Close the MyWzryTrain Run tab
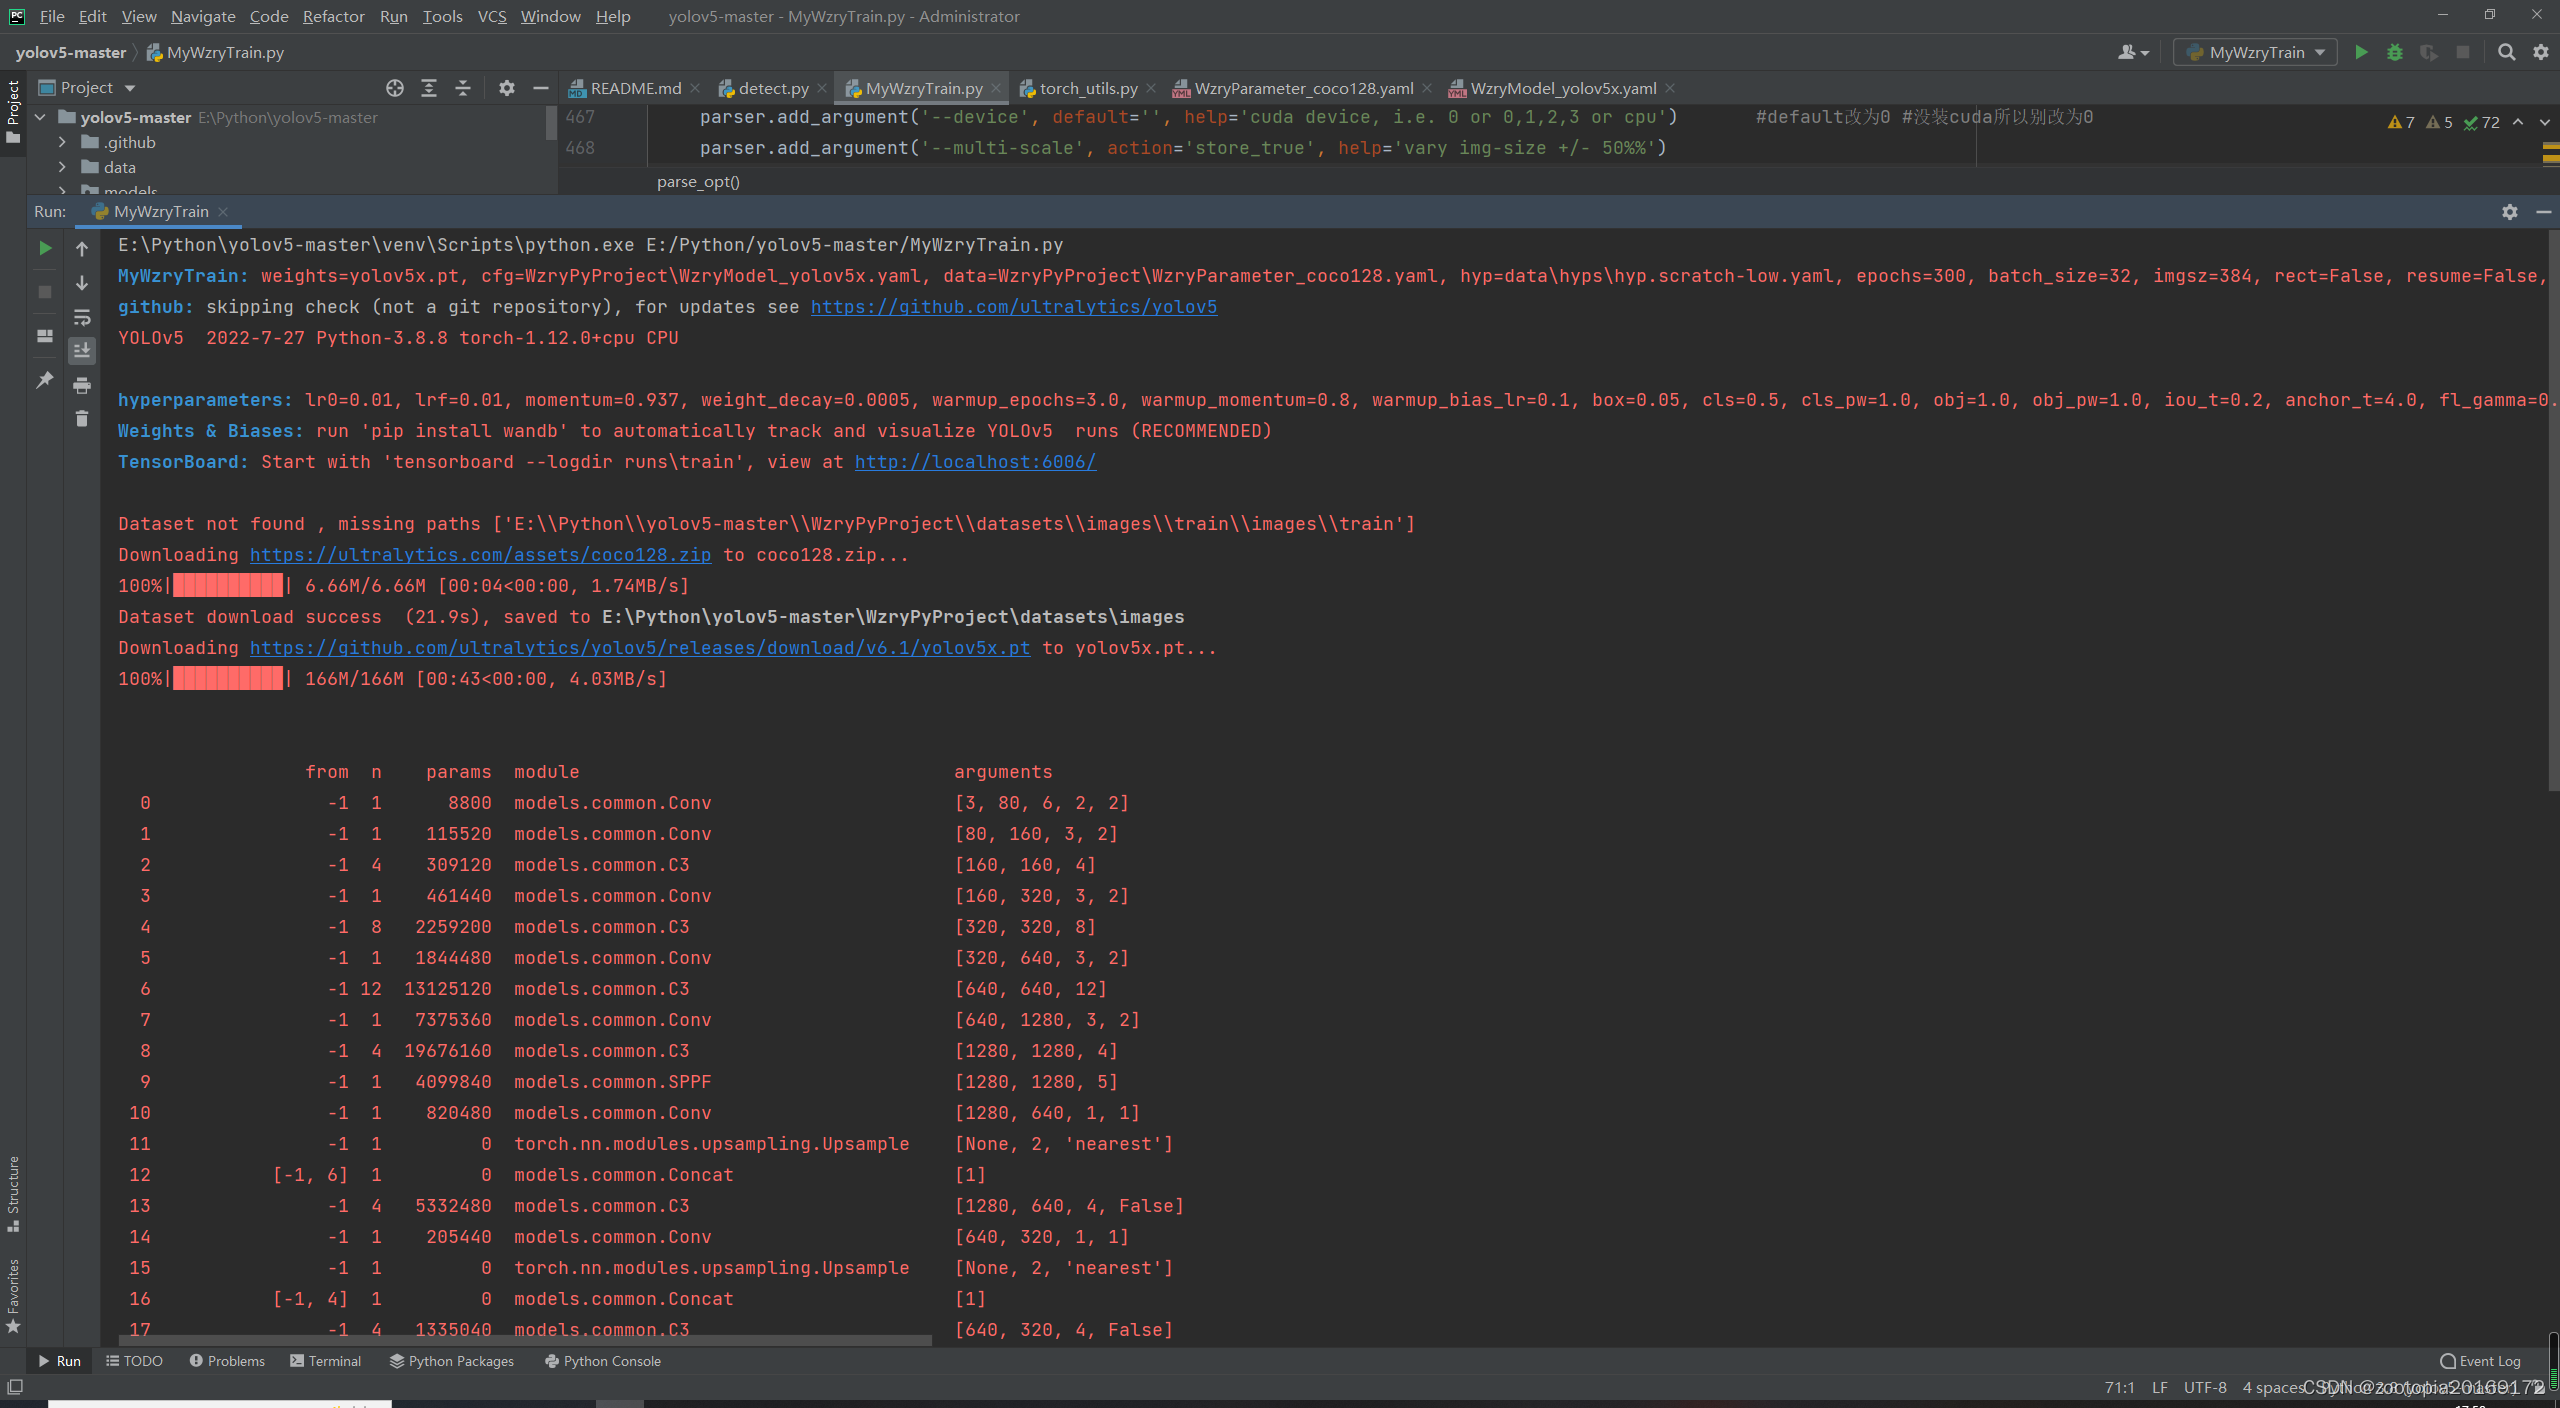Screen dimensions: 2560x1408 pyautogui.click(x=223, y=212)
